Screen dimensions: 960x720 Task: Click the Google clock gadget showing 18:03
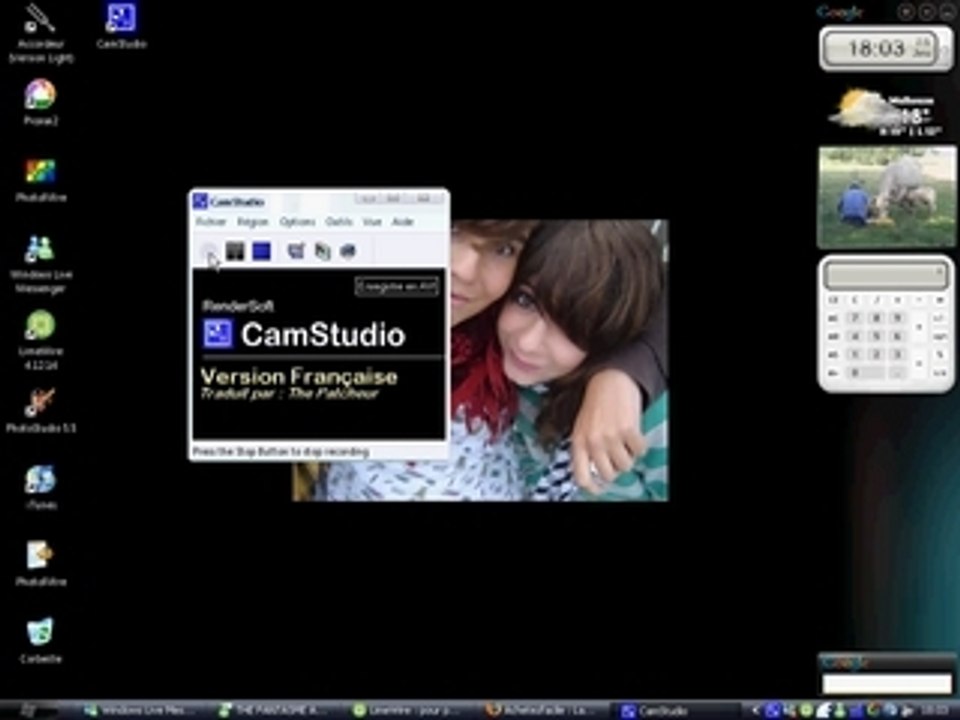[886, 48]
